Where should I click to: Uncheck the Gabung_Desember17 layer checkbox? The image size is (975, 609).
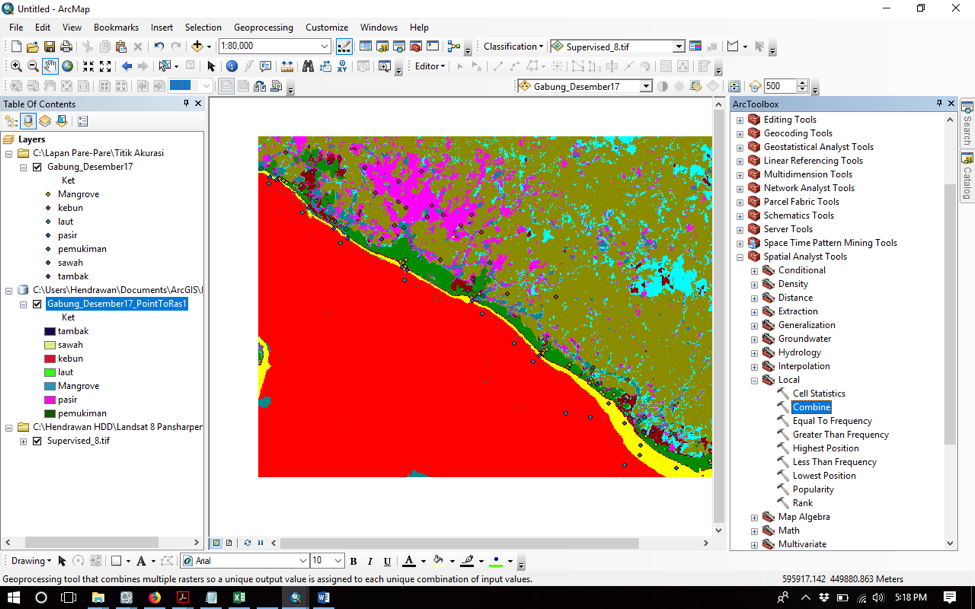[37, 167]
